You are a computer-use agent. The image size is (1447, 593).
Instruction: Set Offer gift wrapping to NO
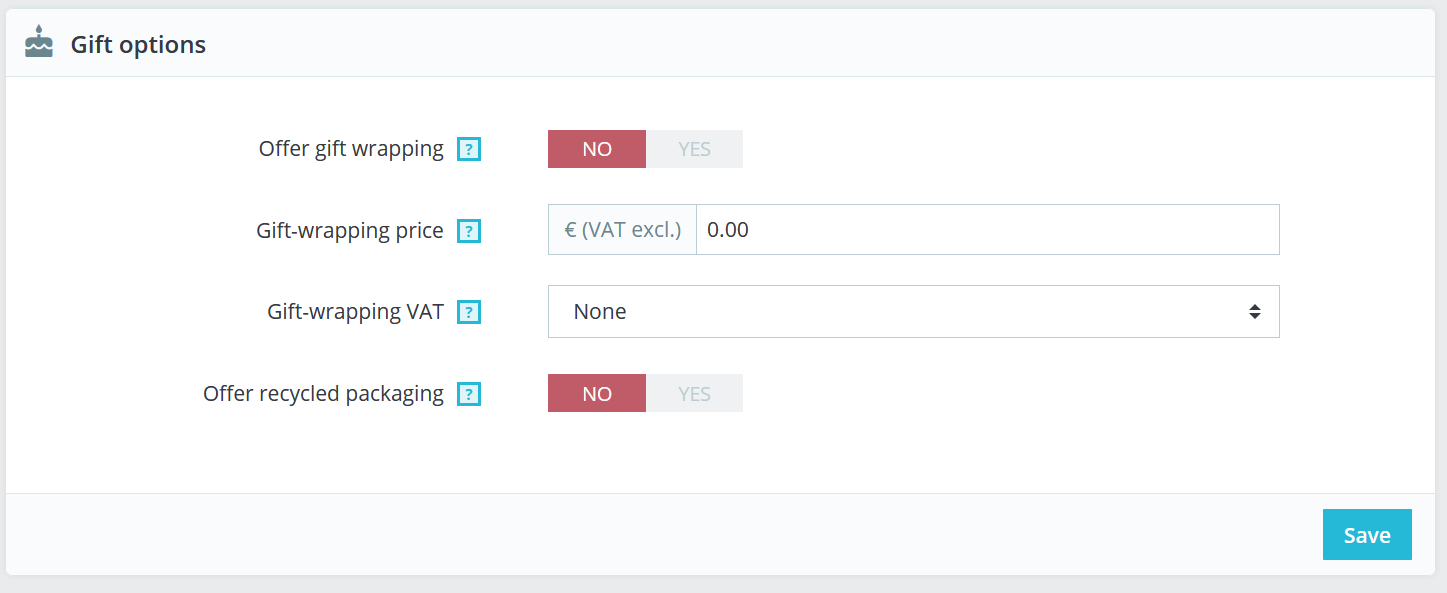pos(597,149)
